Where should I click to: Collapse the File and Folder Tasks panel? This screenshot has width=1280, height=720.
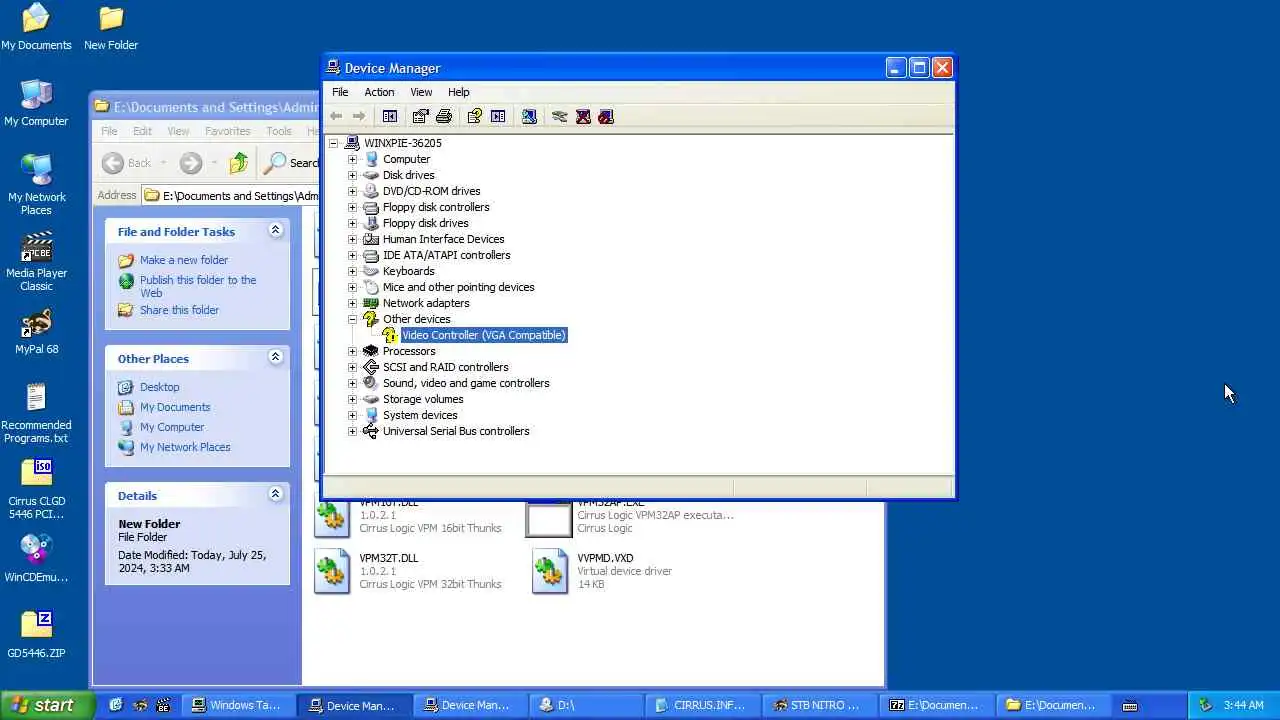(x=275, y=230)
